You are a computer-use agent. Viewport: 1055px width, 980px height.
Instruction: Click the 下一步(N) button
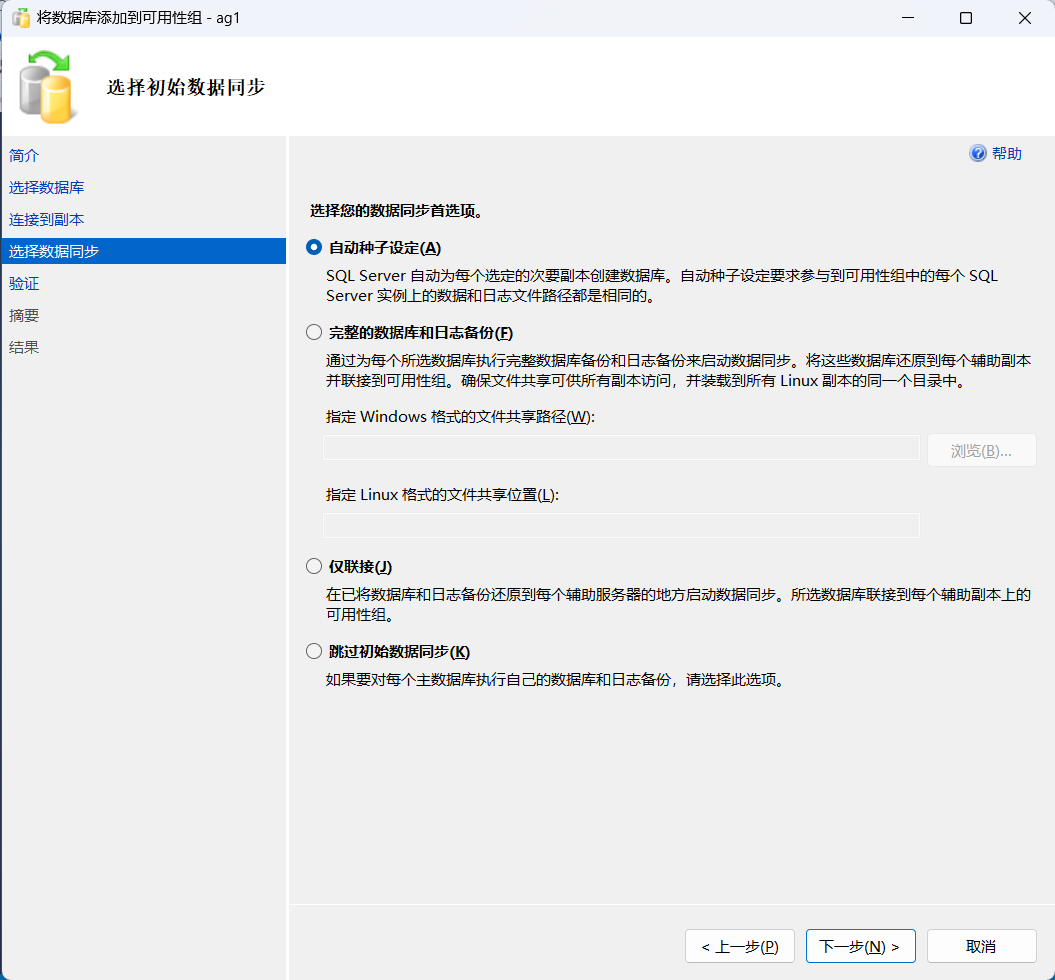(x=861, y=946)
